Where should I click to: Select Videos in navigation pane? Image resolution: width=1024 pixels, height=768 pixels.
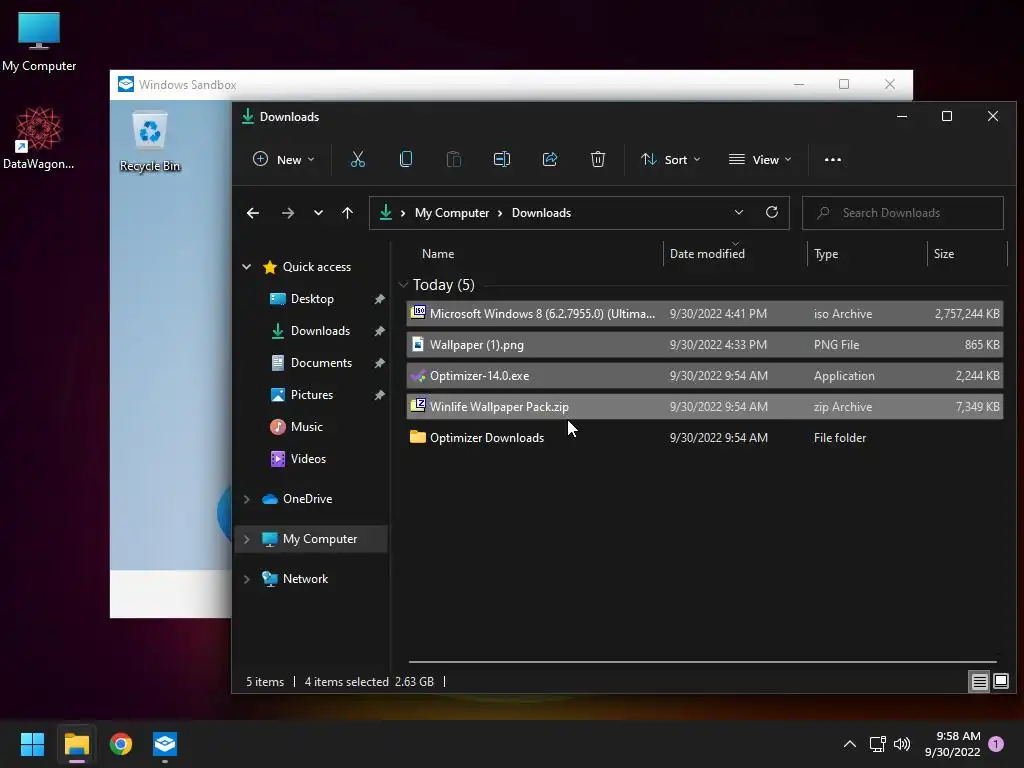click(x=308, y=459)
